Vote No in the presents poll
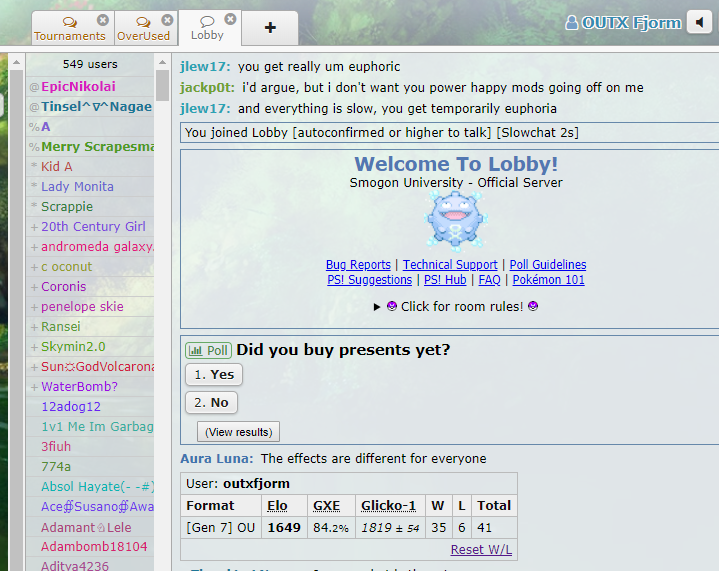 (x=211, y=403)
